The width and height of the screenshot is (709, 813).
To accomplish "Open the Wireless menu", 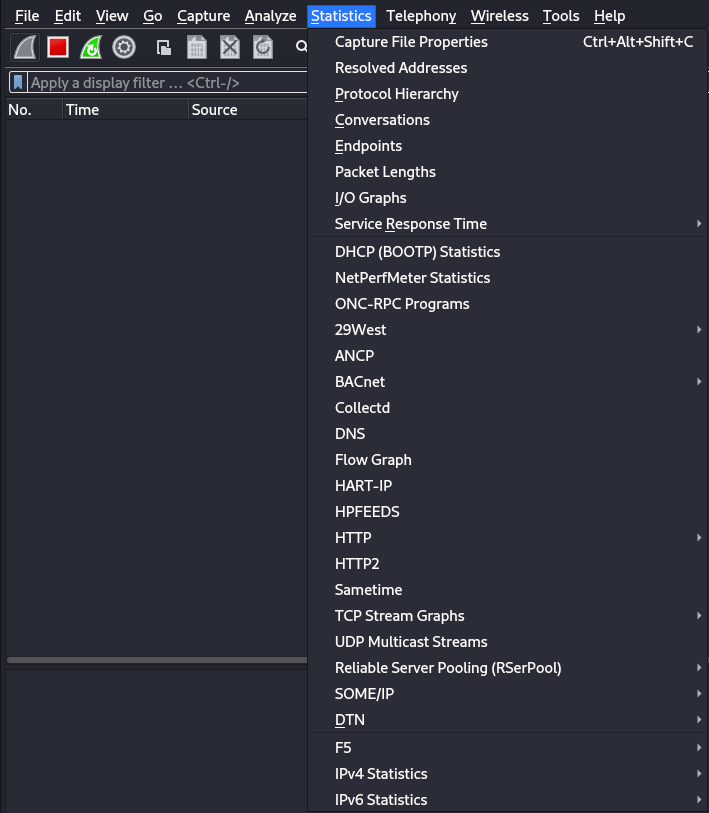I will click(499, 16).
